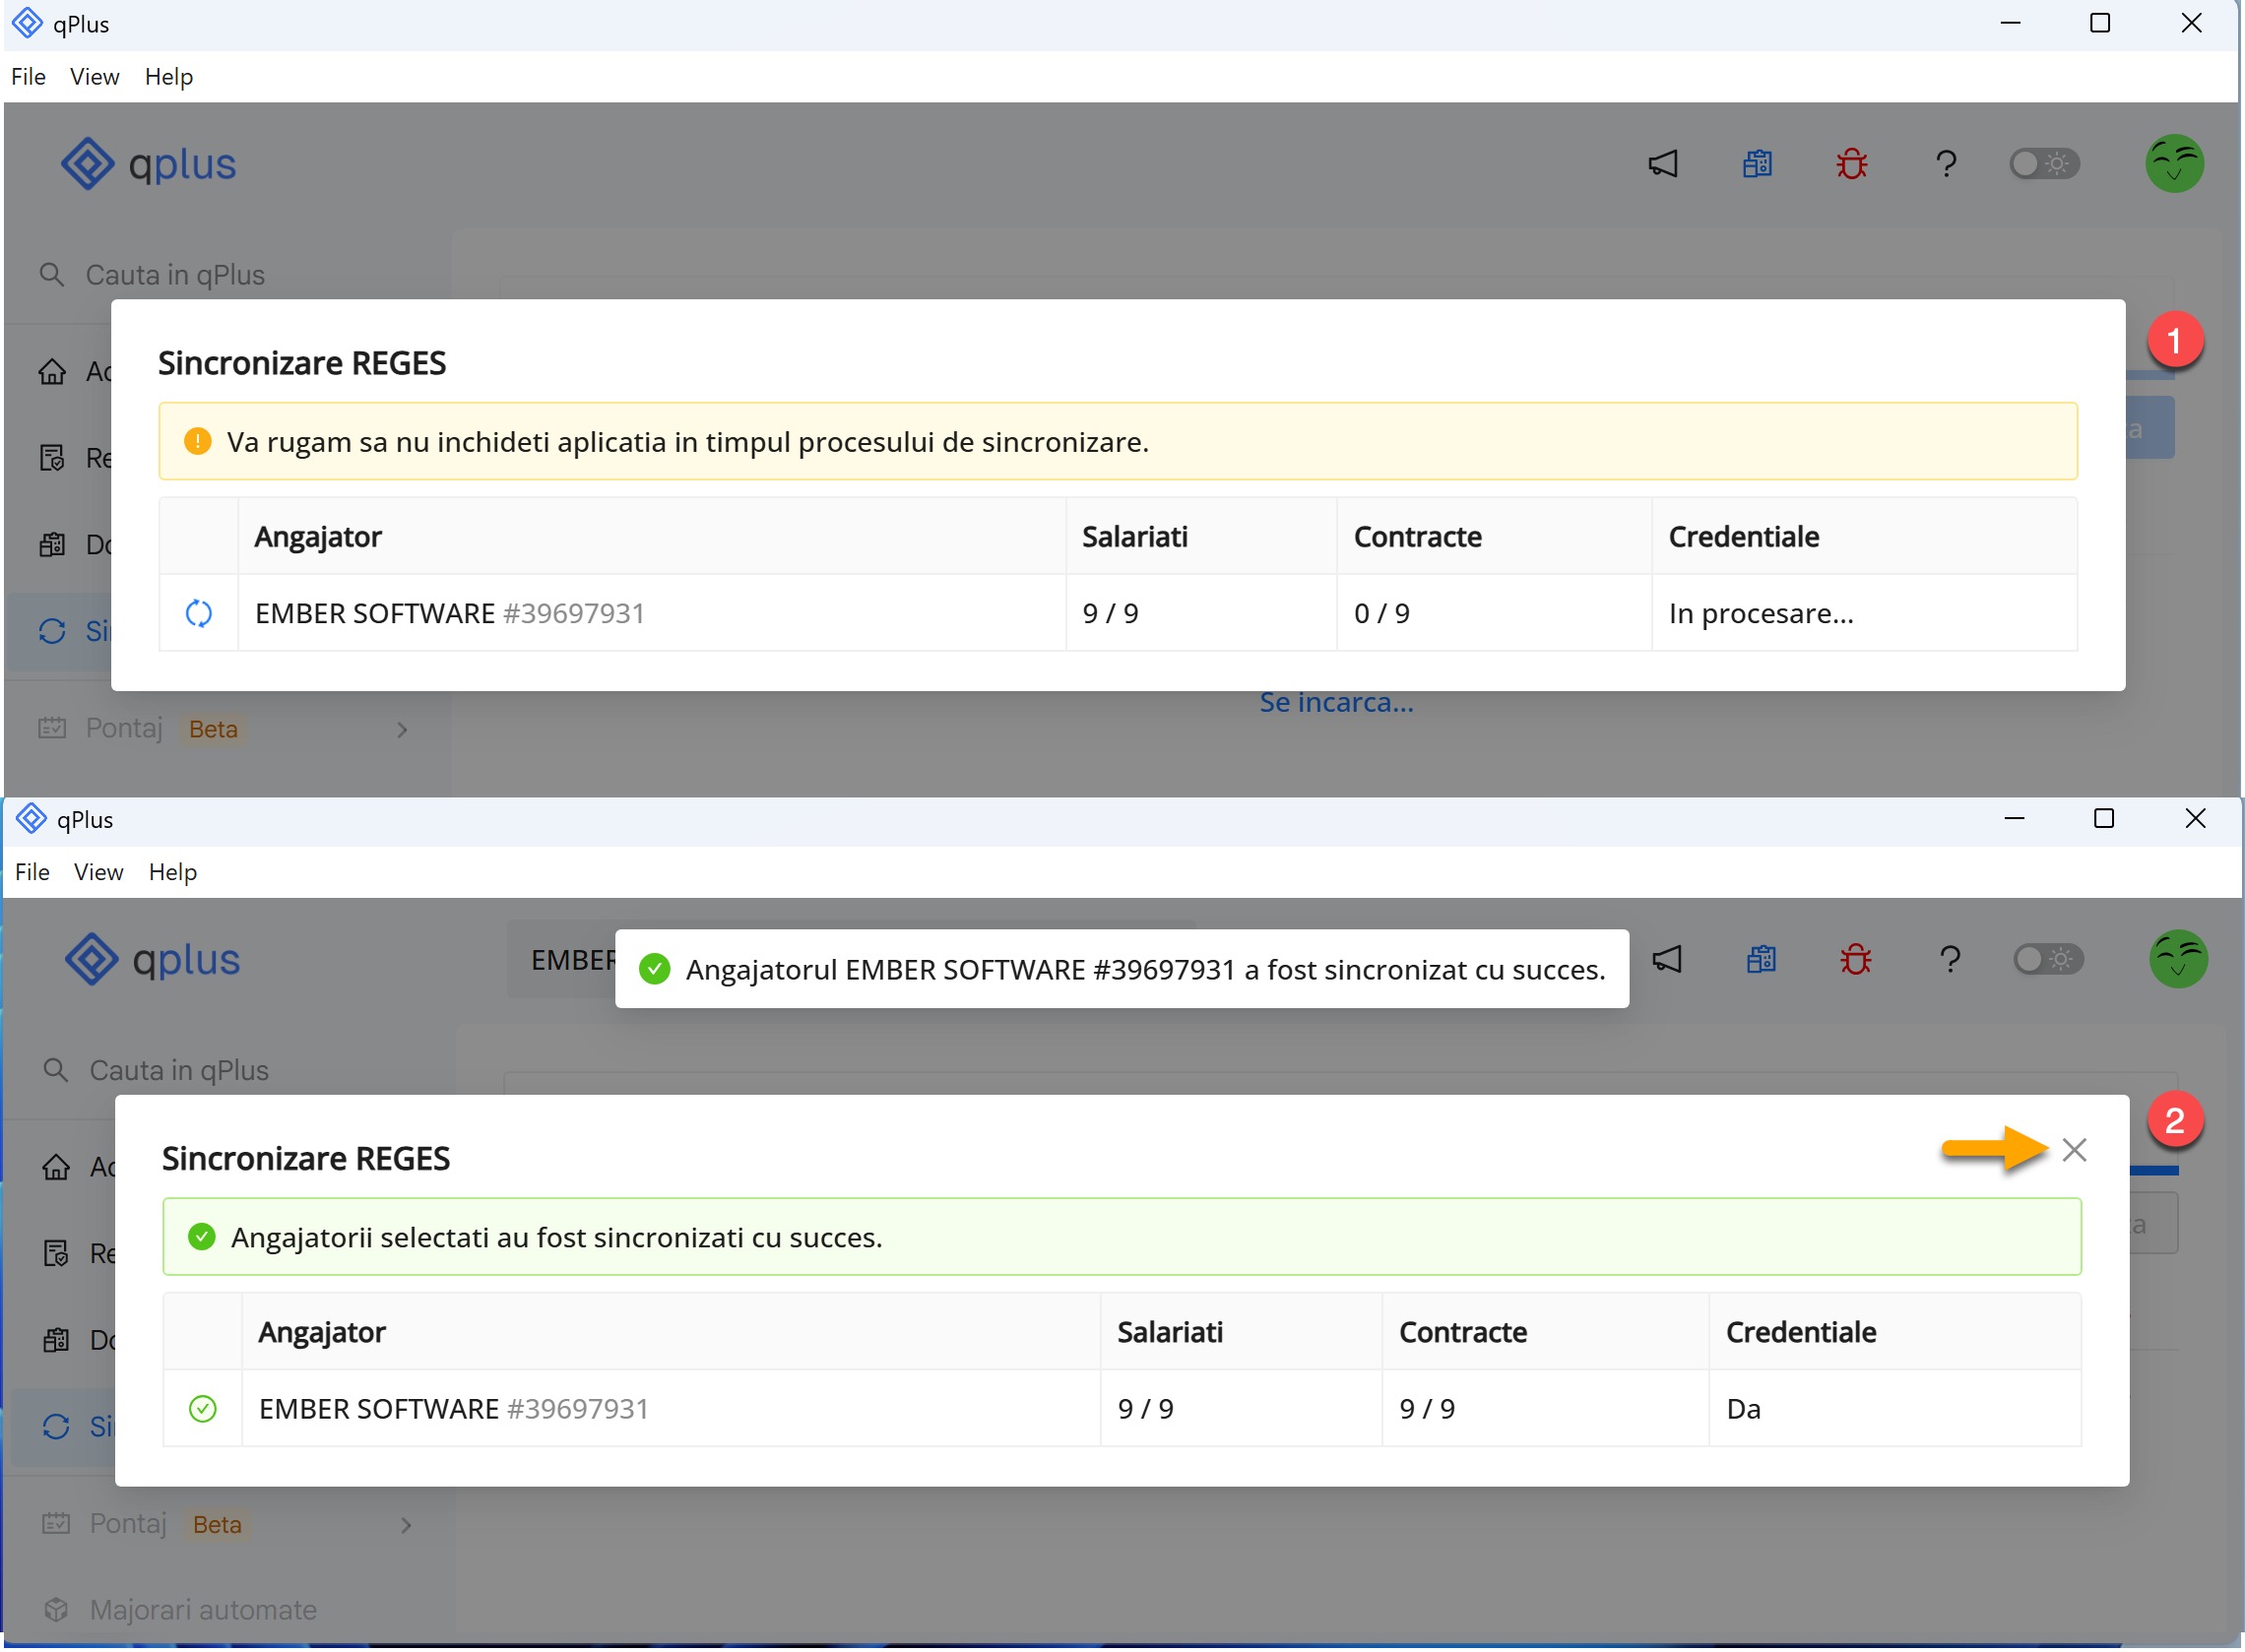
Task: Click the spinning sync status icon for EMBER SOFTWARE
Action: tap(199, 613)
